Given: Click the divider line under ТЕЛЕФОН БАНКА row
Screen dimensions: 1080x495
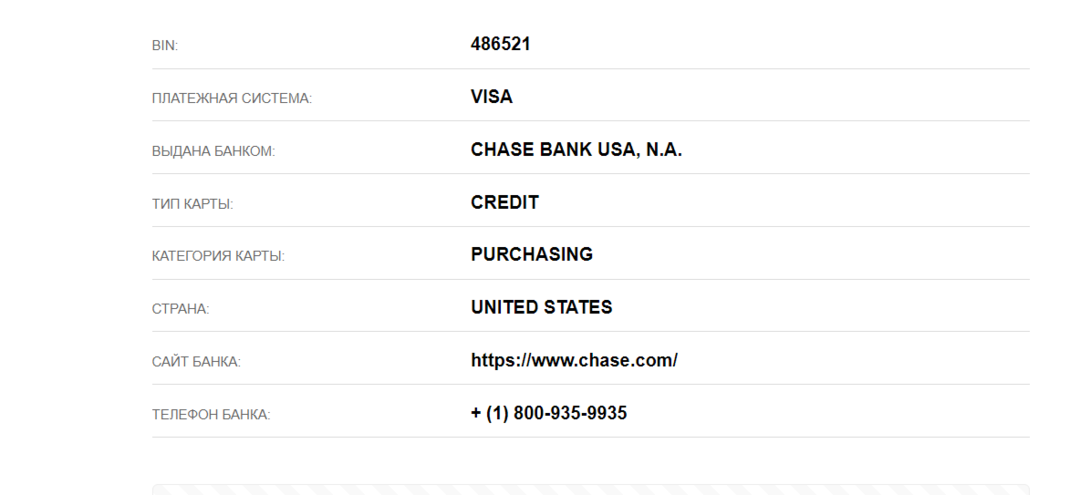Looking at the screenshot, I should [590, 437].
